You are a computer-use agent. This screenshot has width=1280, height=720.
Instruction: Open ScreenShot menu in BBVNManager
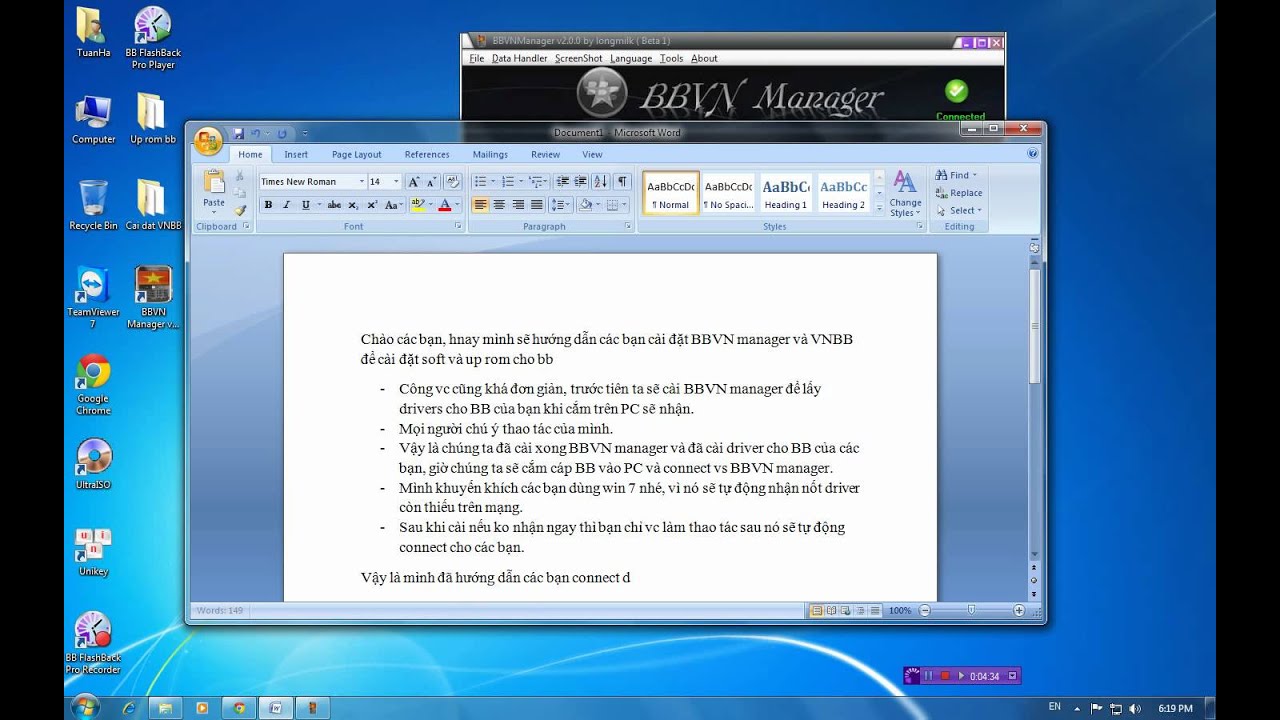(x=579, y=59)
